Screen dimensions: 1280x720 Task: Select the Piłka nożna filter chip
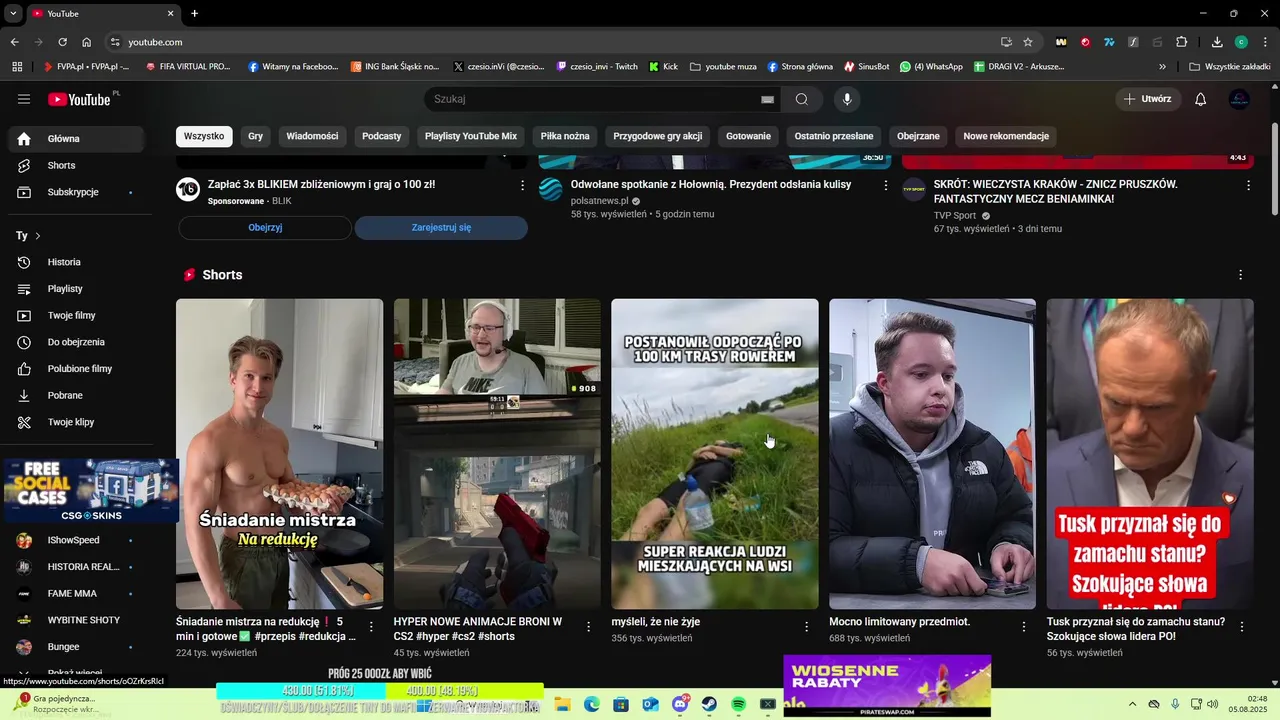tap(565, 136)
